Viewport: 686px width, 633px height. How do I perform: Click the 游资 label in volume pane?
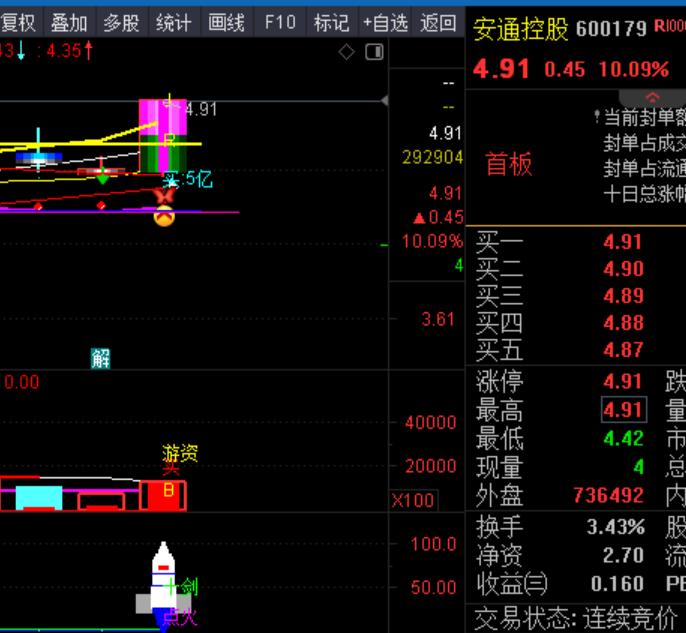180,453
